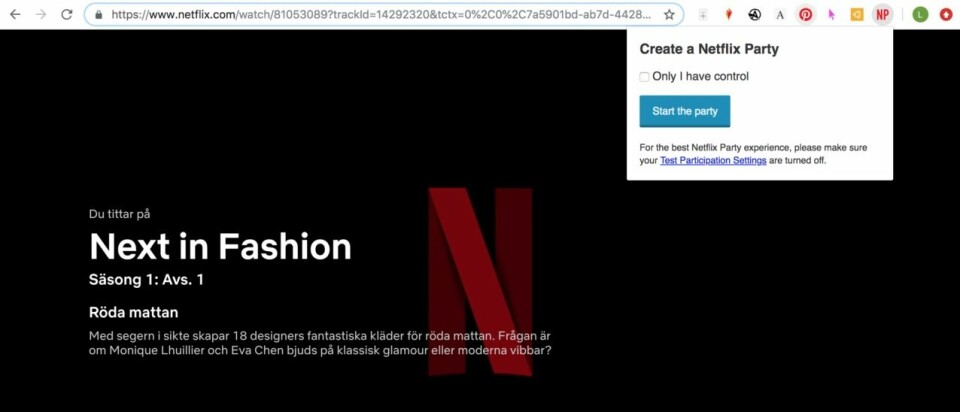Click the orange square extension icon
The image size is (960, 412).
click(x=856, y=15)
